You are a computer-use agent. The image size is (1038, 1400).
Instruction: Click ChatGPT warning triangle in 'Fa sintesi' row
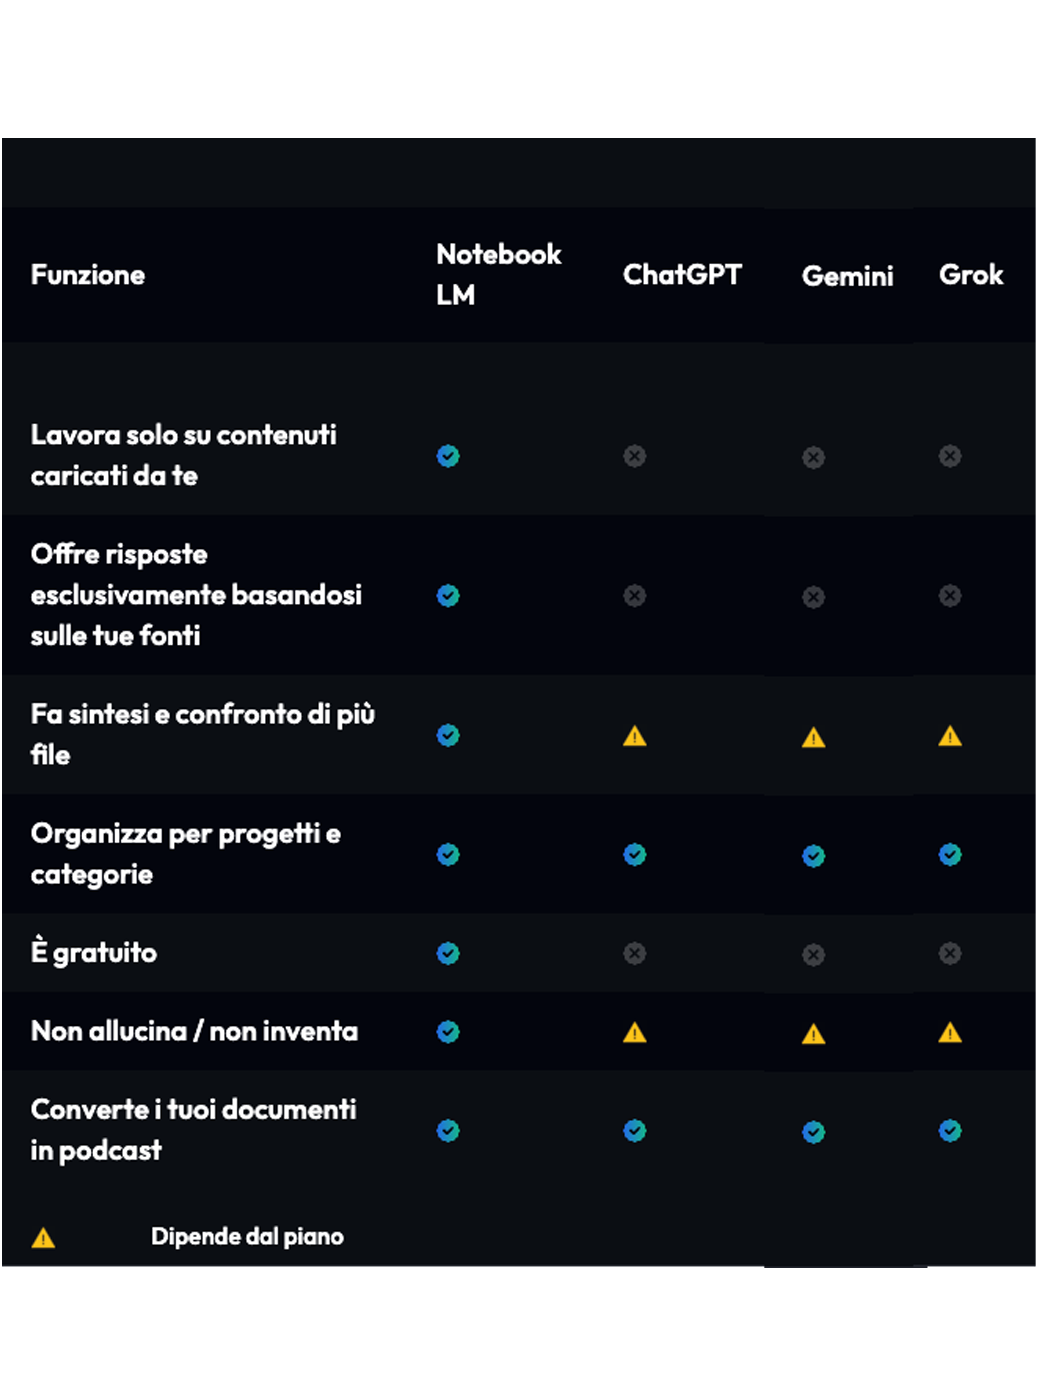coord(635,737)
